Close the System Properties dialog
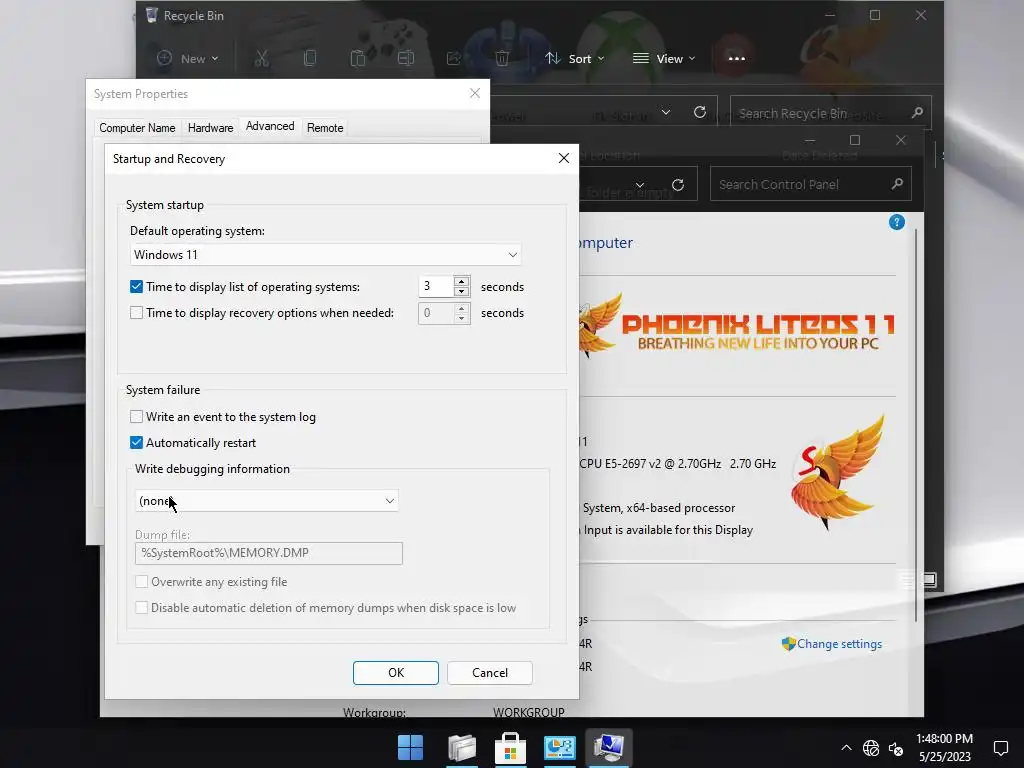The width and height of the screenshot is (1024, 768). coord(475,93)
